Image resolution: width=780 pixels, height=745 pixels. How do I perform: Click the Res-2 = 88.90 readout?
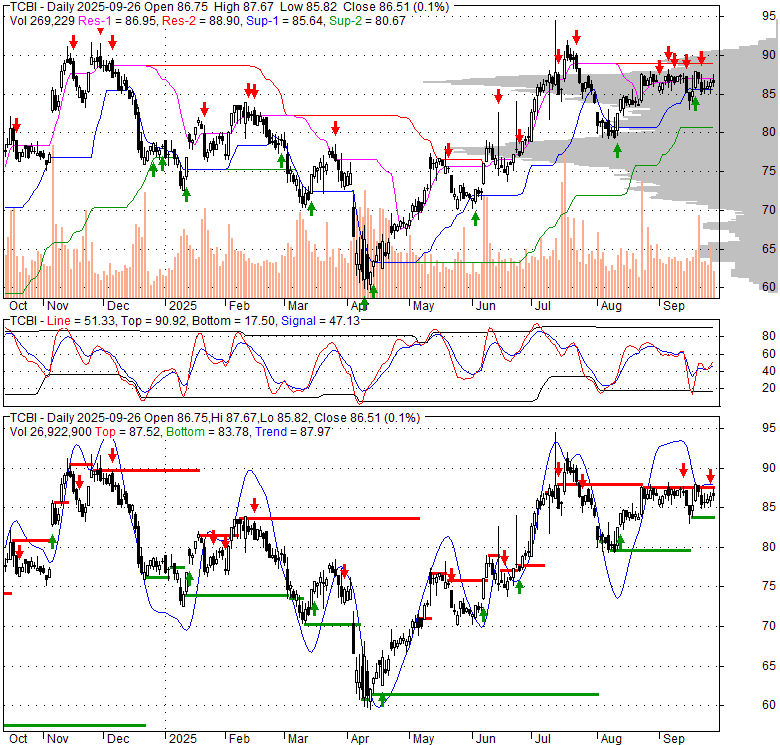coord(201,21)
